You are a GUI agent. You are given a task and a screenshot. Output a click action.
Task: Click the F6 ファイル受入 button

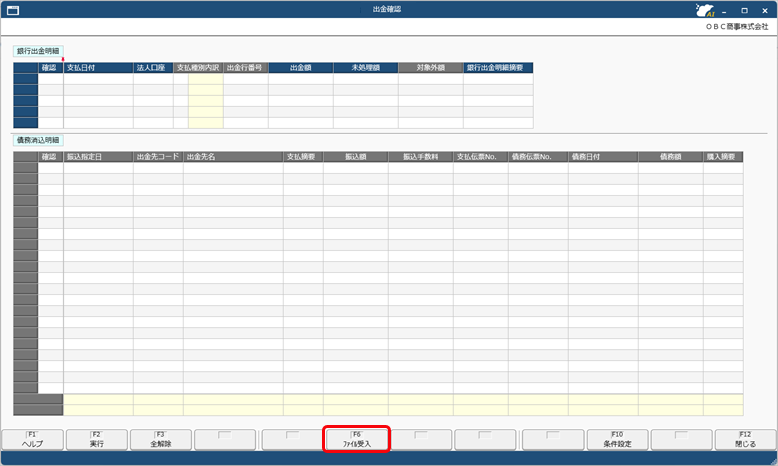(x=356, y=439)
